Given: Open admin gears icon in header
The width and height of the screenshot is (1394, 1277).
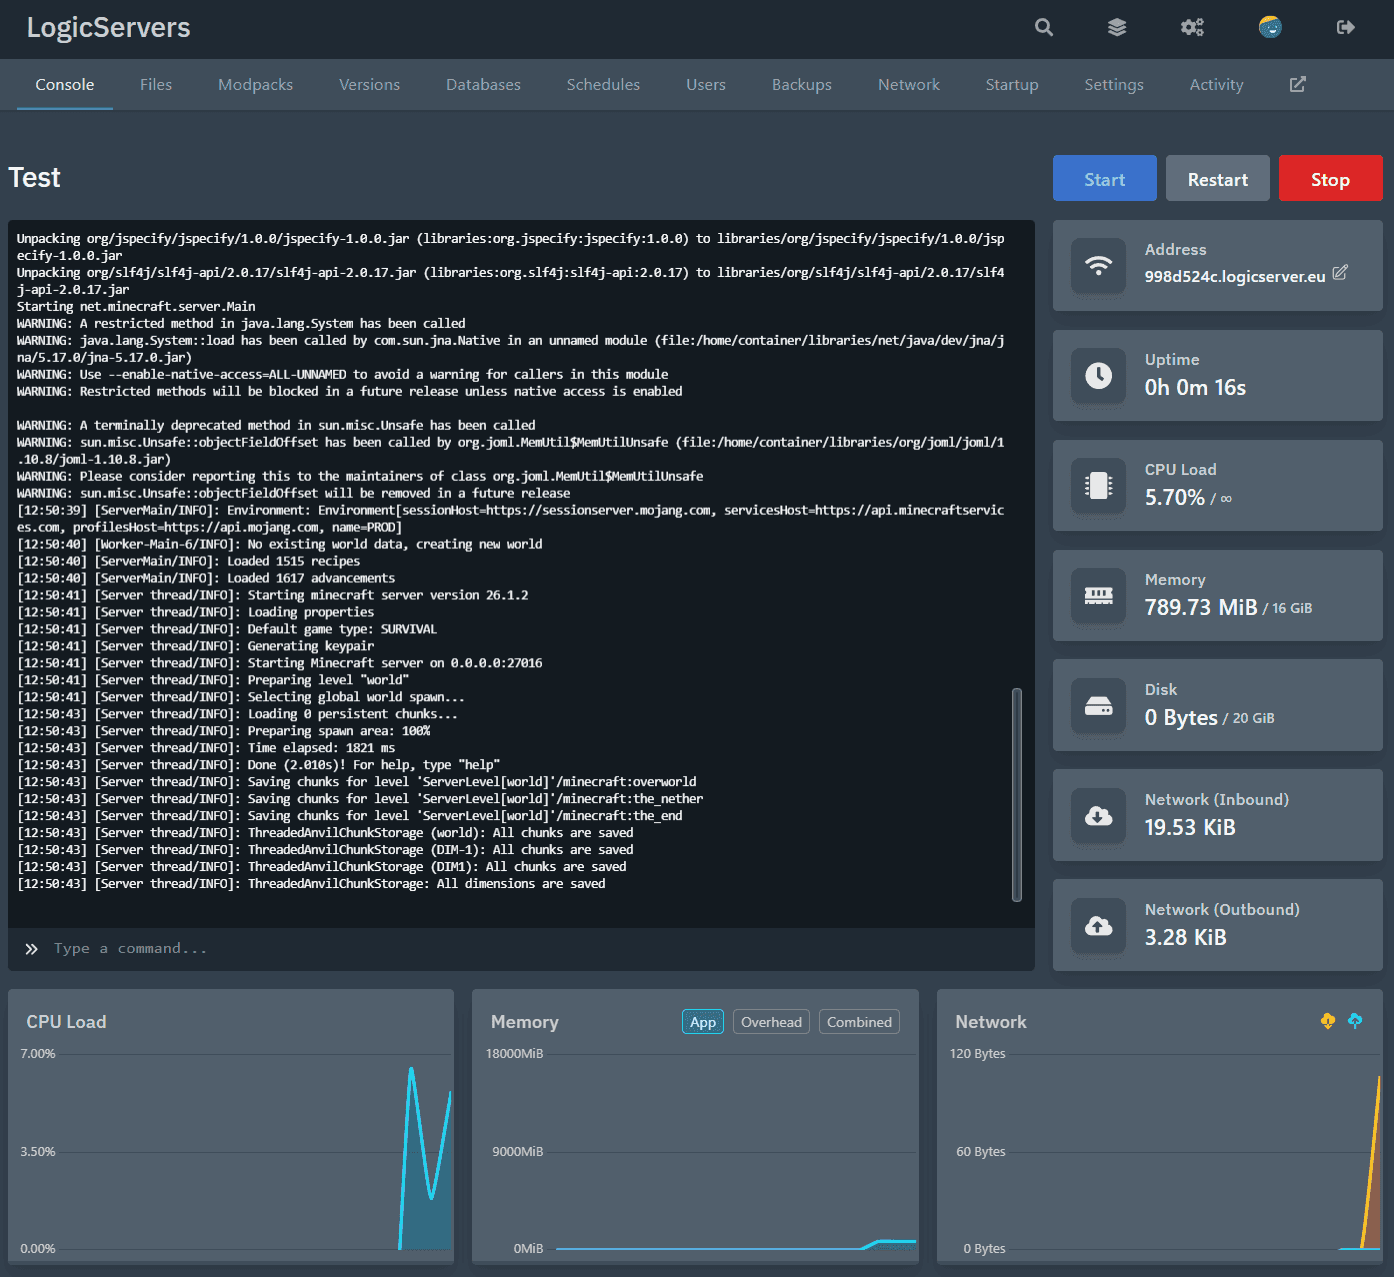Looking at the screenshot, I should coord(1192,27).
